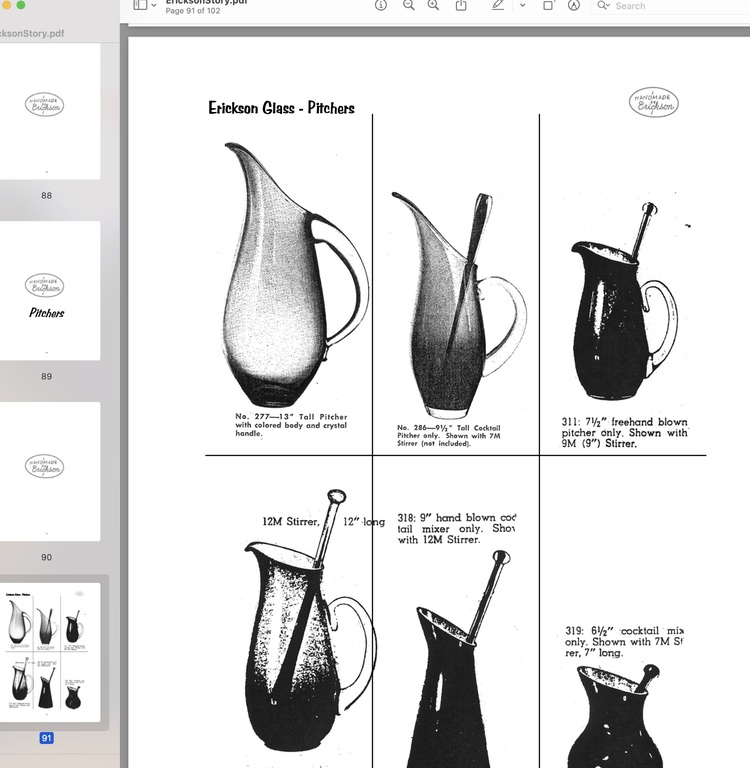
Task: Click the Erickson Glass - Pitchers heading
Action: pyautogui.click(x=281, y=108)
